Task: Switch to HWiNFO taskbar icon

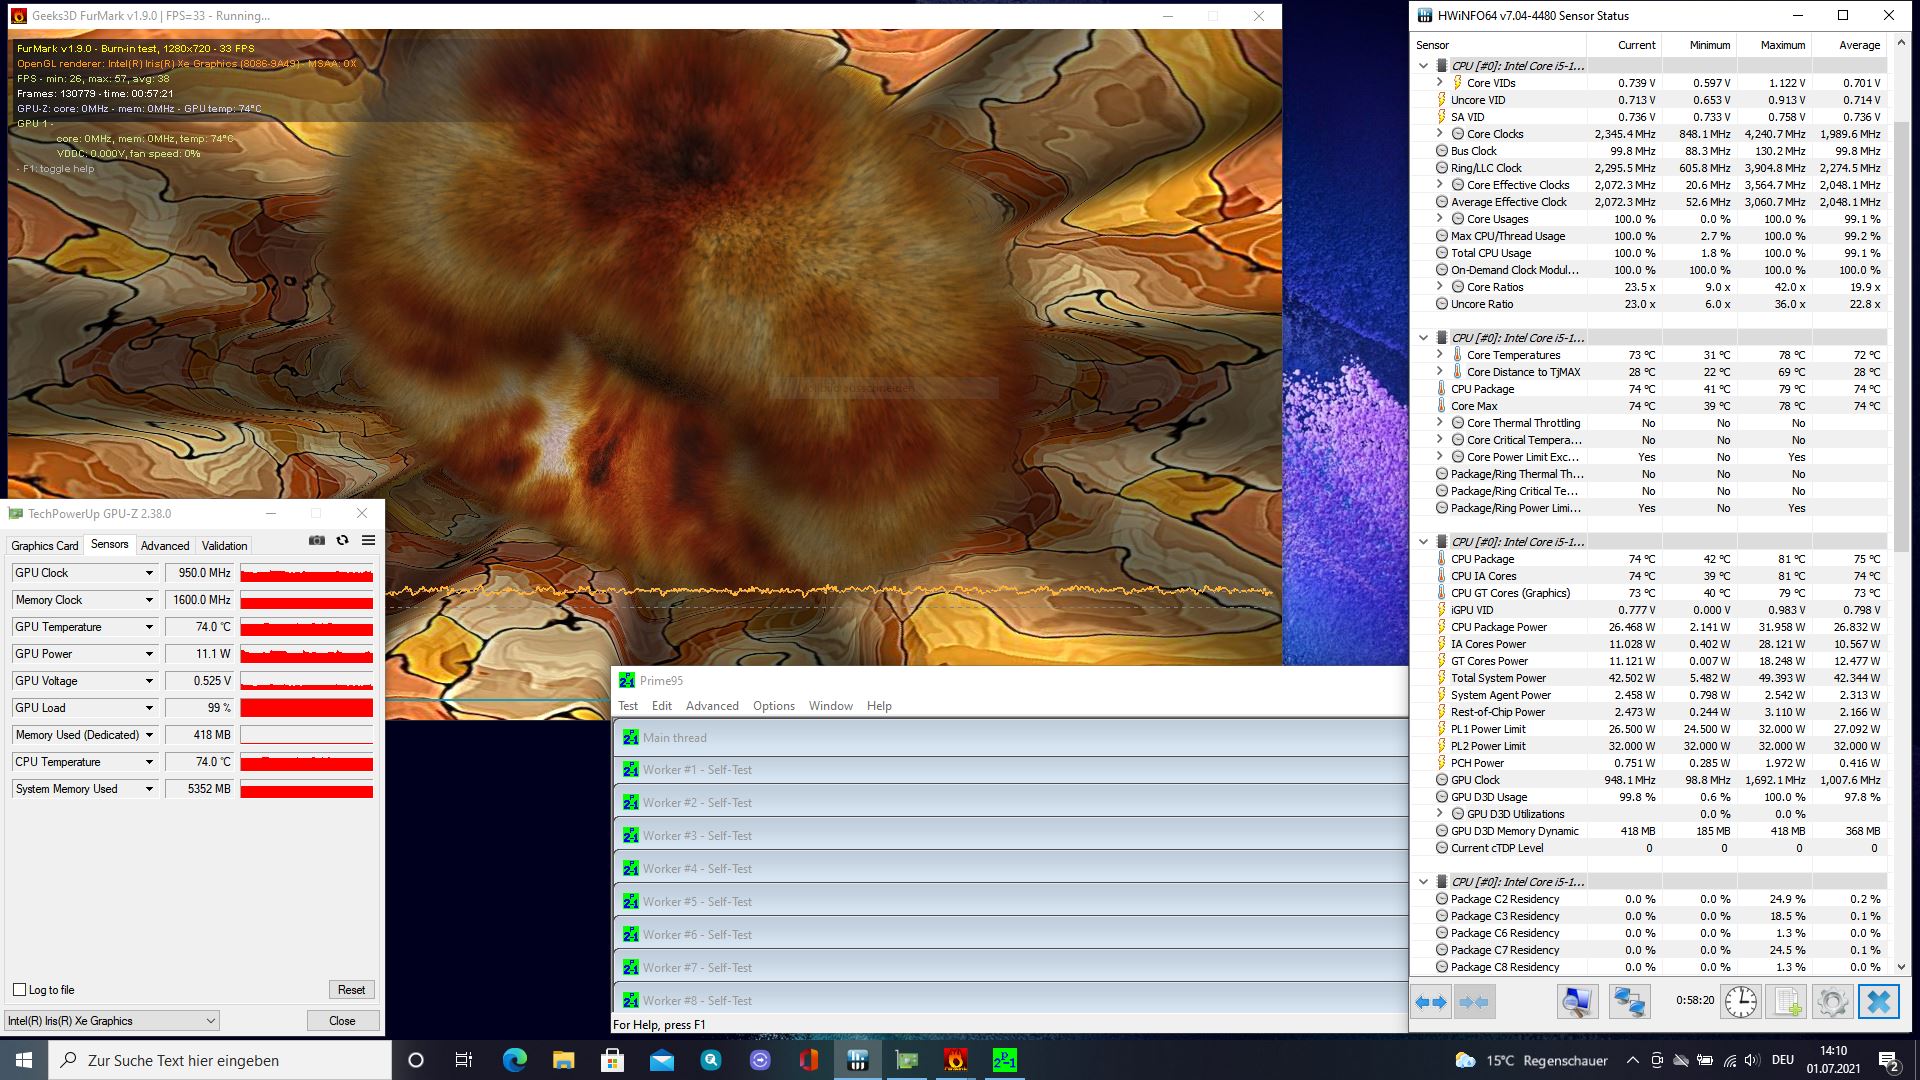Action: pyautogui.click(x=857, y=1060)
